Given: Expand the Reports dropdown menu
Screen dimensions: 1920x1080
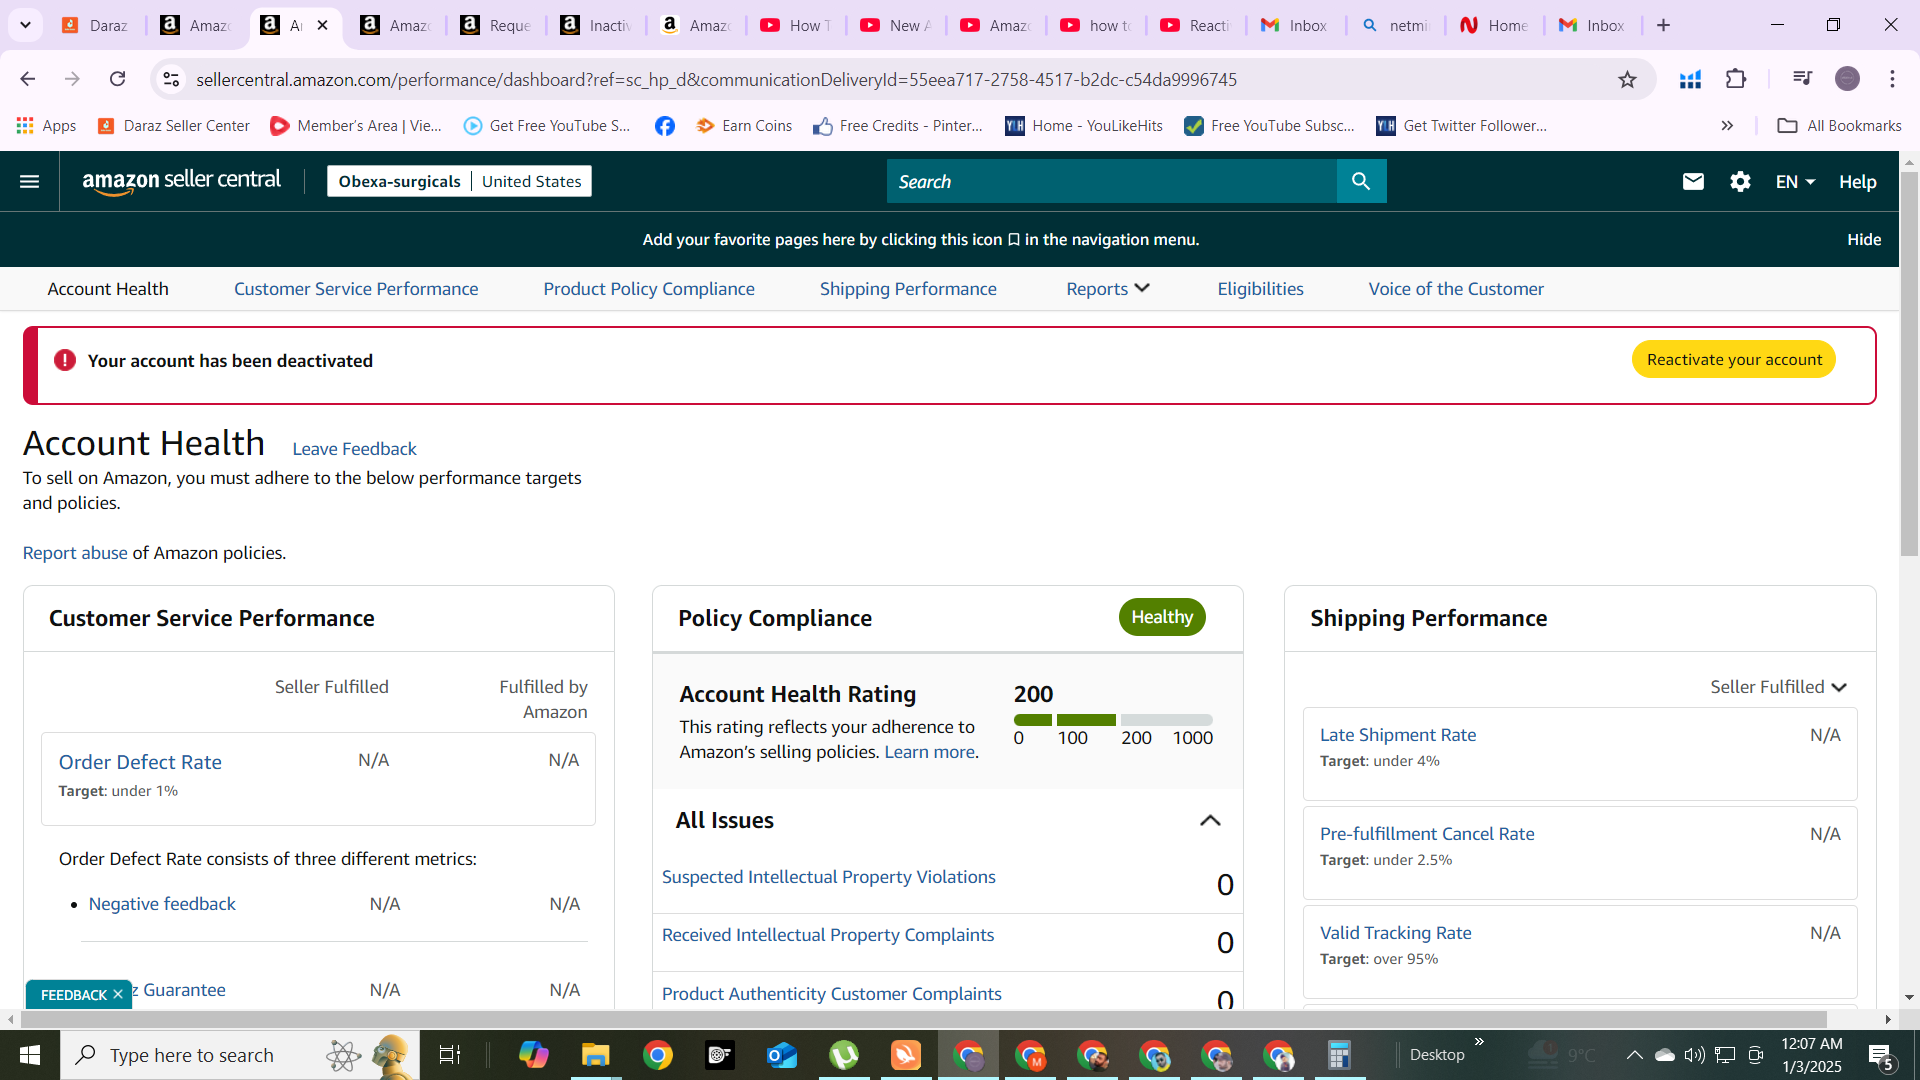Looking at the screenshot, I should click(x=1107, y=289).
